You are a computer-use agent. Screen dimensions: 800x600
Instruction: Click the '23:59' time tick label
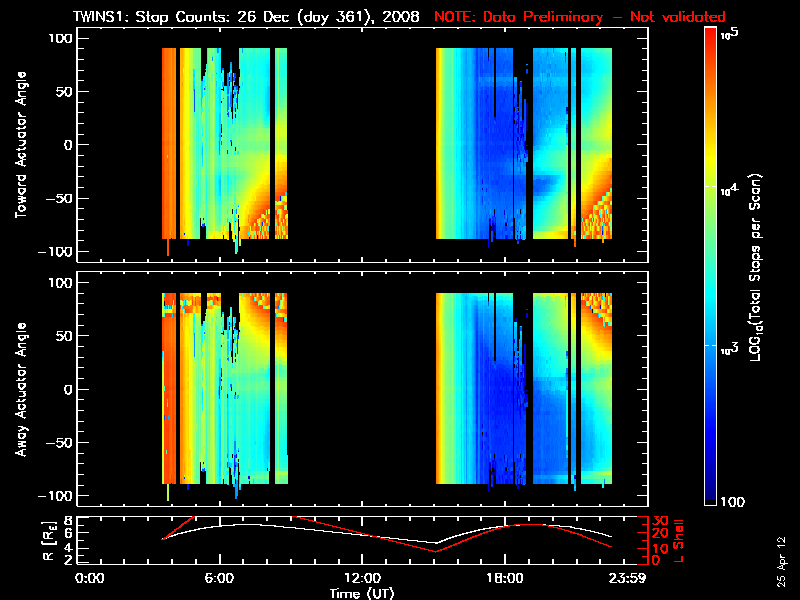pyautogui.click(x=629, y=579)
